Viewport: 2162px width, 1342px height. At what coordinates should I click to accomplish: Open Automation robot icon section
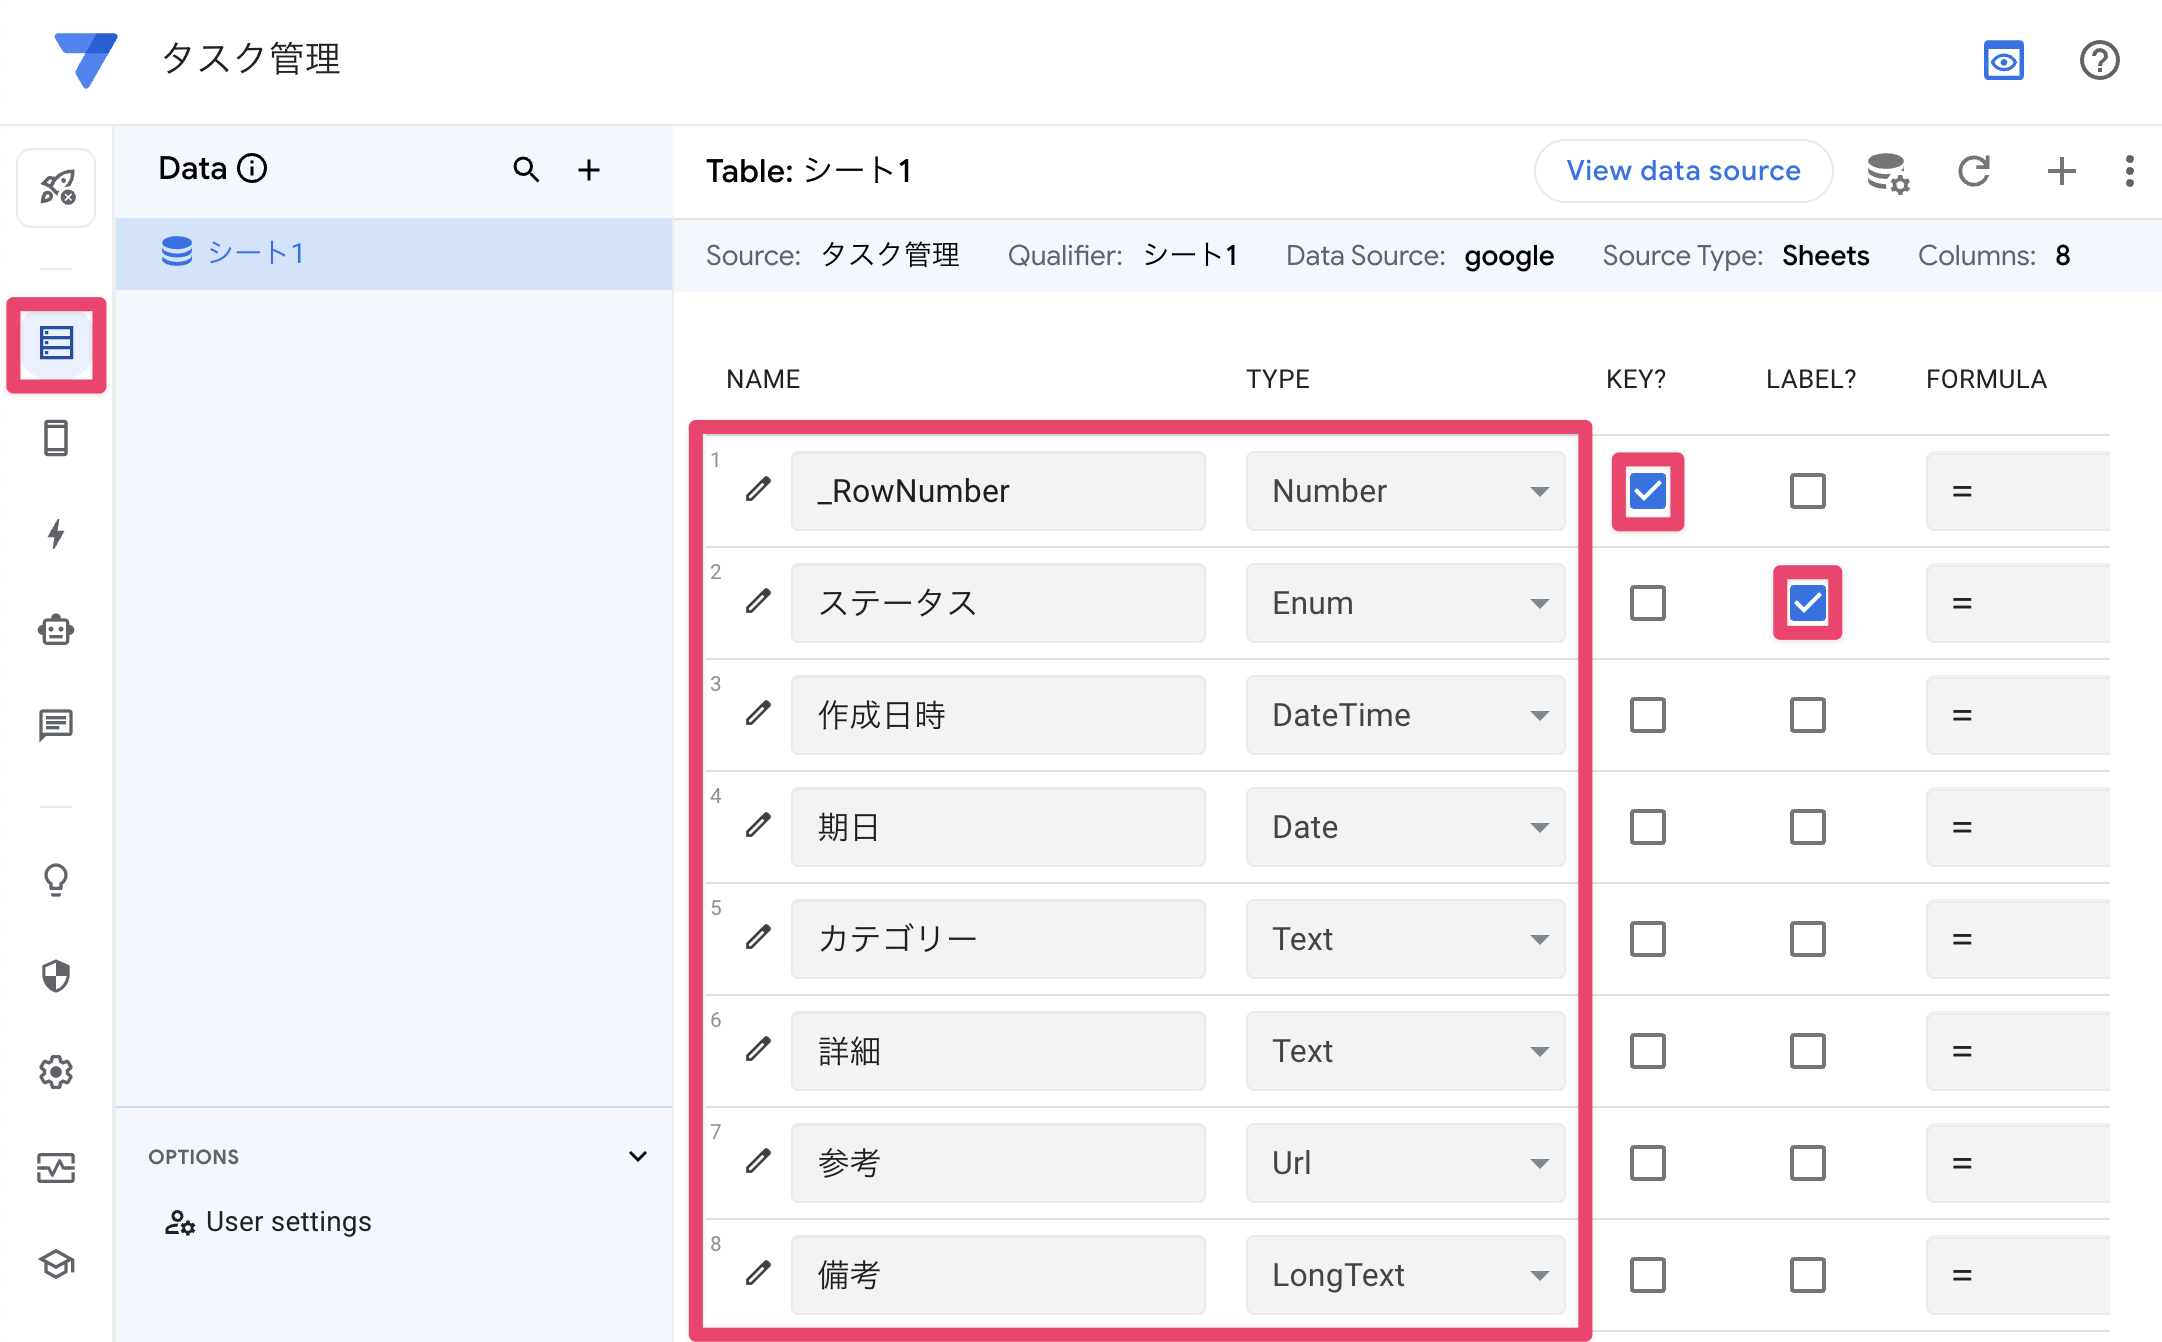point(56,630)
